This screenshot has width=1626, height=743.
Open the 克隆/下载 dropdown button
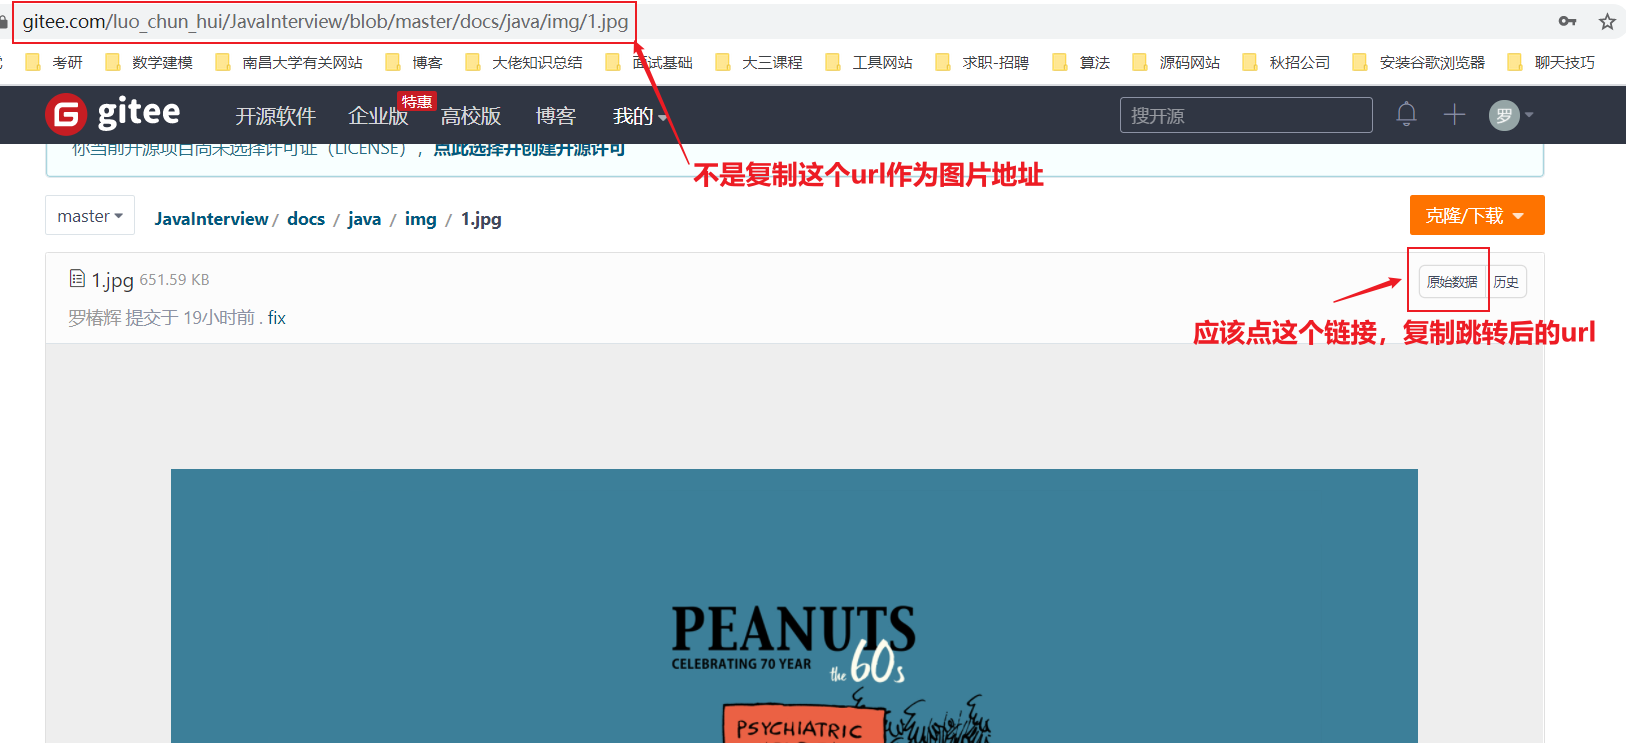[x=1477, y=215]
